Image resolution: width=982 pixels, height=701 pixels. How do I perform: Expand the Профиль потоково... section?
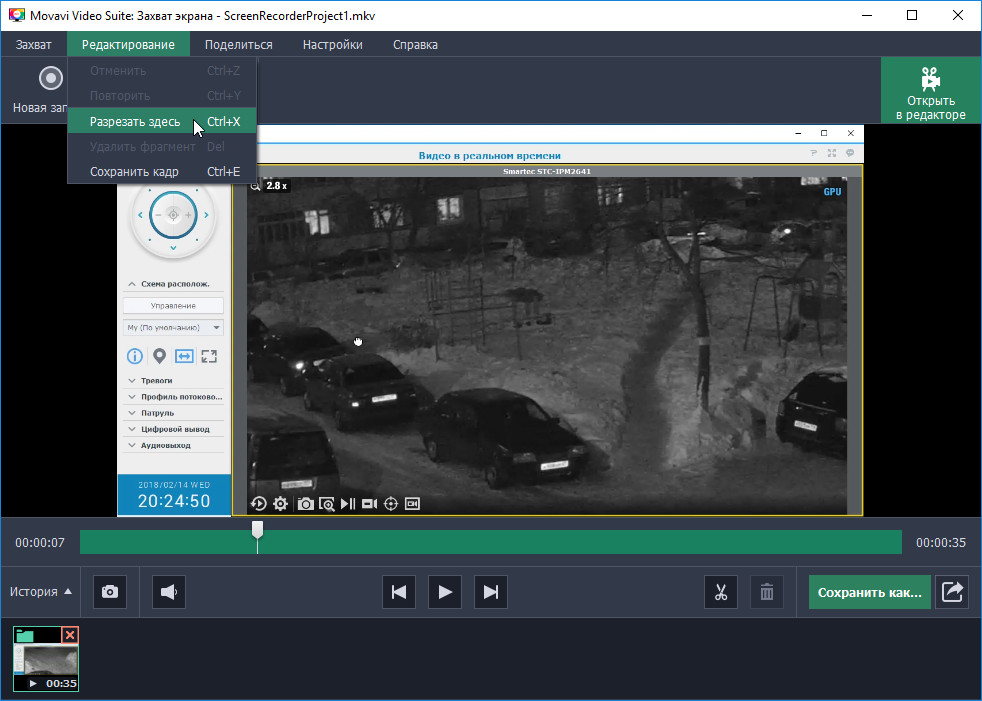pos(175,397)
